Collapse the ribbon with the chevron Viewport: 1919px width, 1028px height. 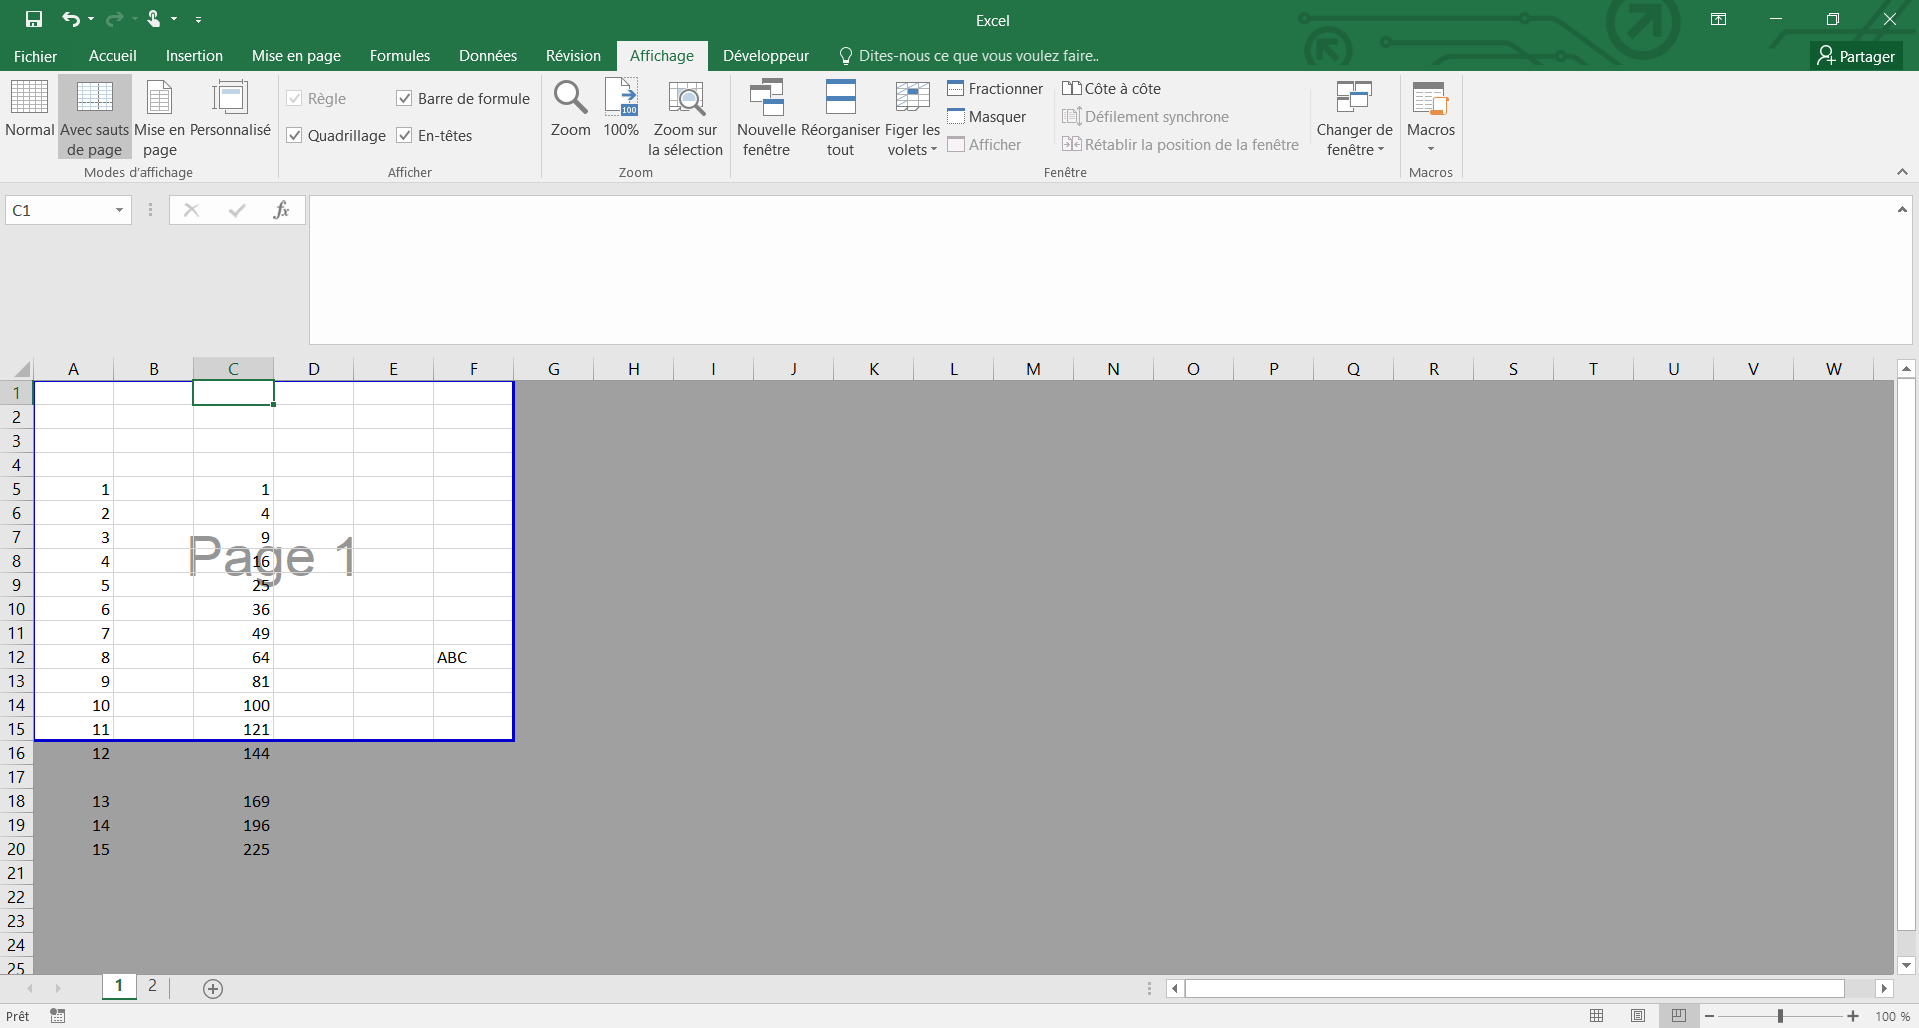point(1902,172)
